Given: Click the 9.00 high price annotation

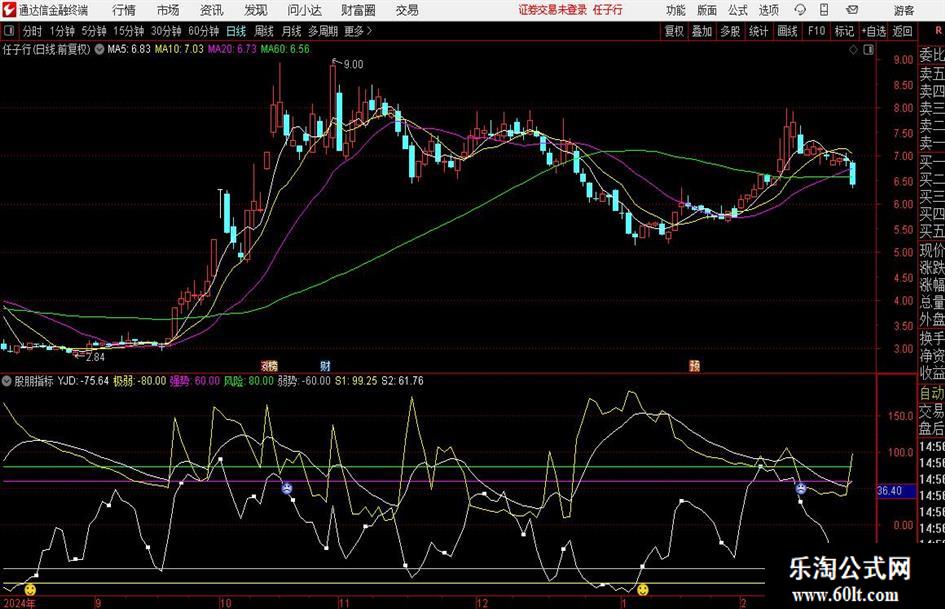Looking at the screenshot, I should coord(353,65).
